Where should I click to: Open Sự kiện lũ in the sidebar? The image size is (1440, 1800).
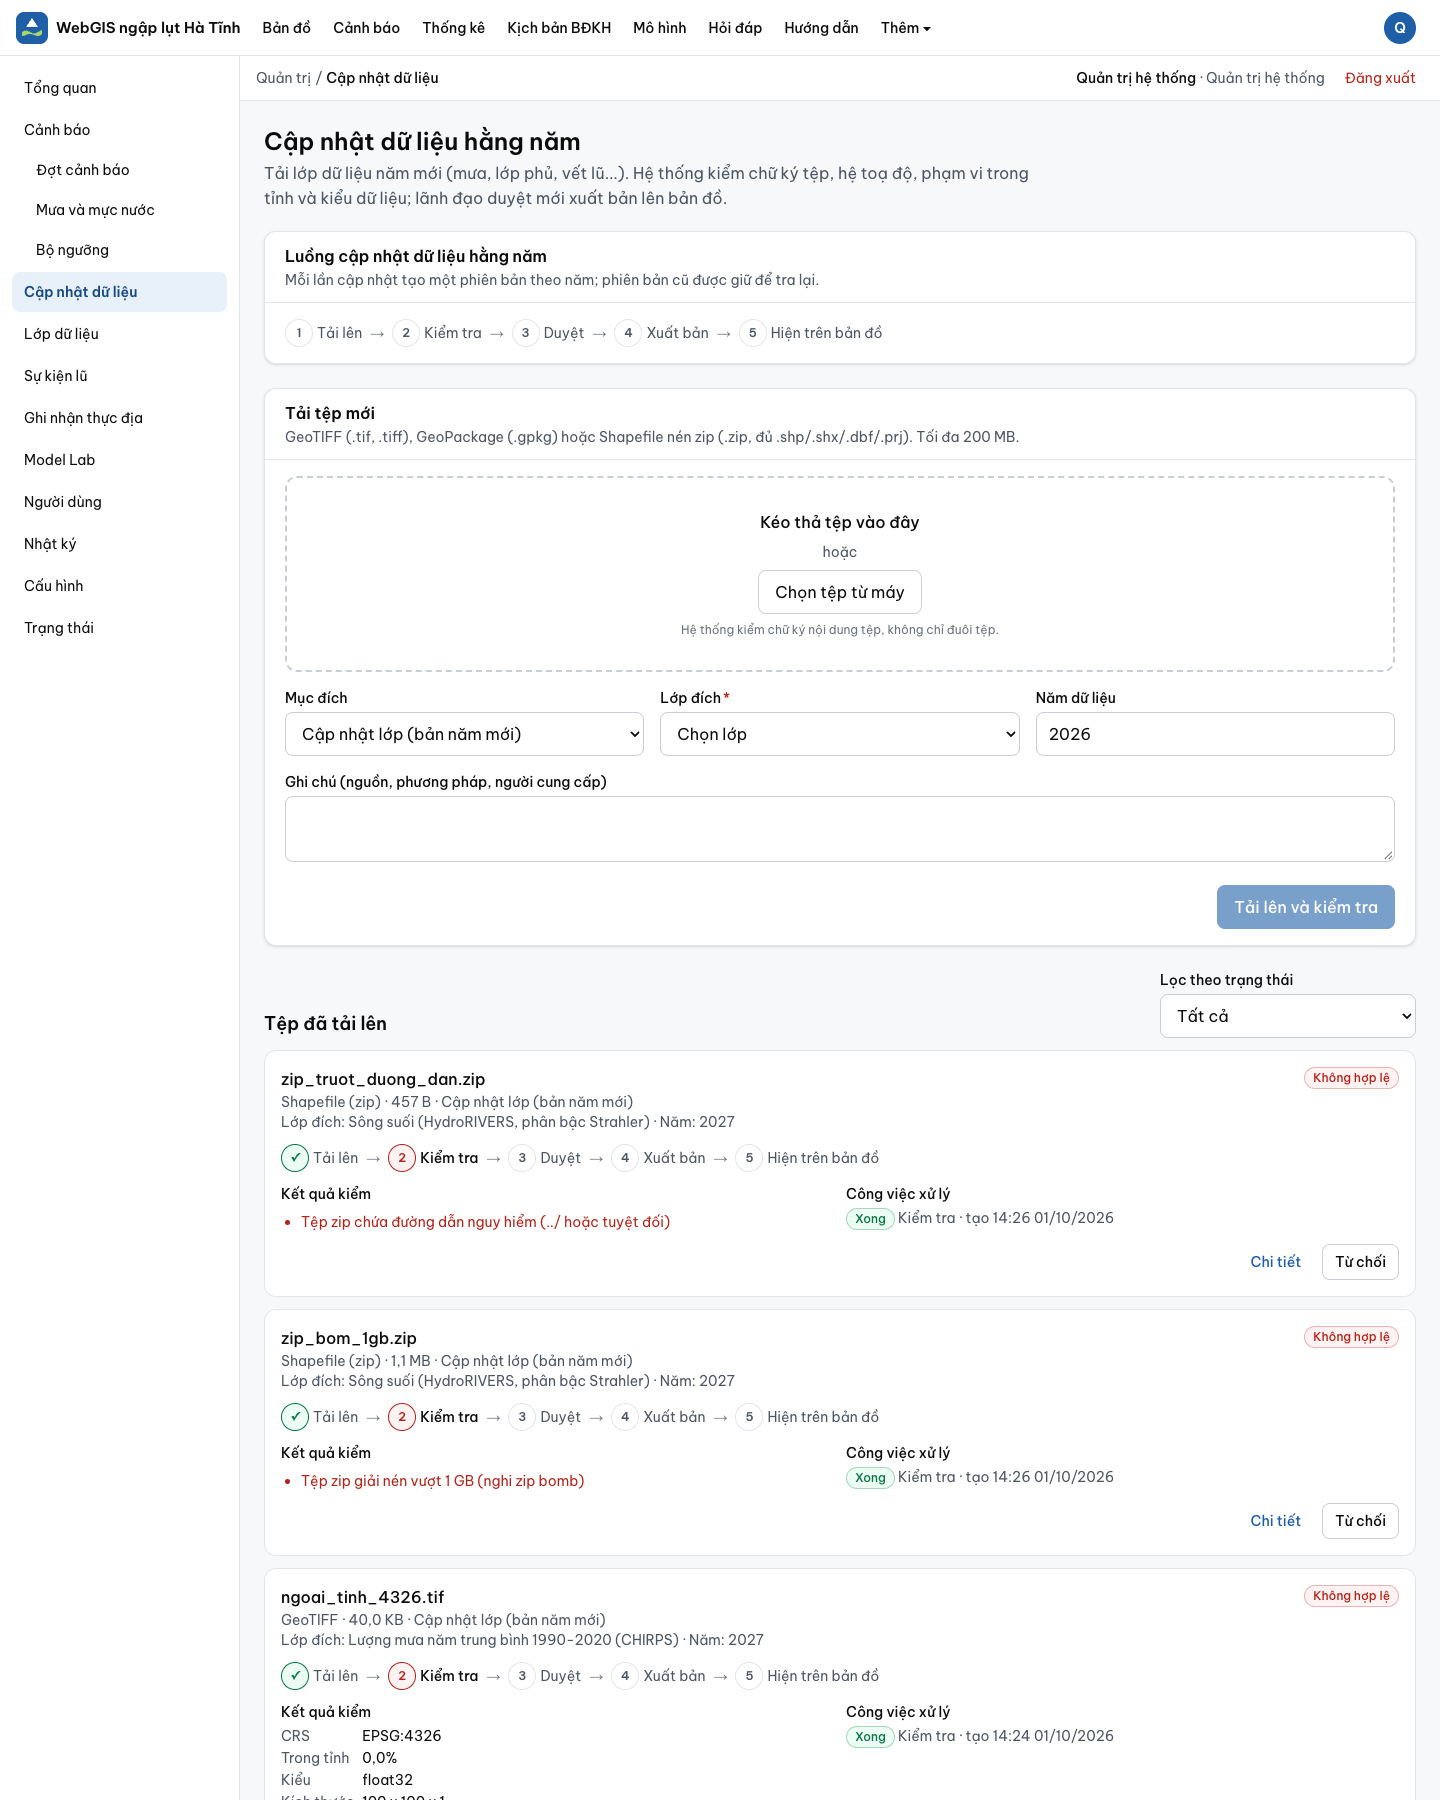click(x=119, y=376)
